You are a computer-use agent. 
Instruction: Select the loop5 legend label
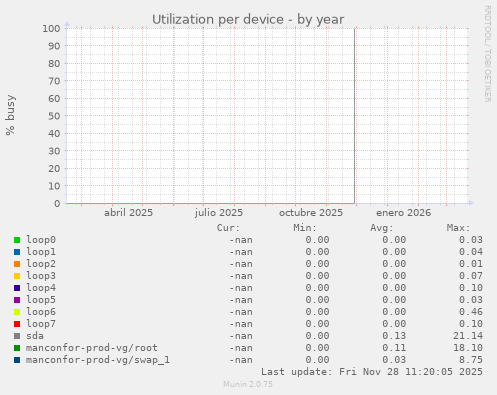point(41,300)
